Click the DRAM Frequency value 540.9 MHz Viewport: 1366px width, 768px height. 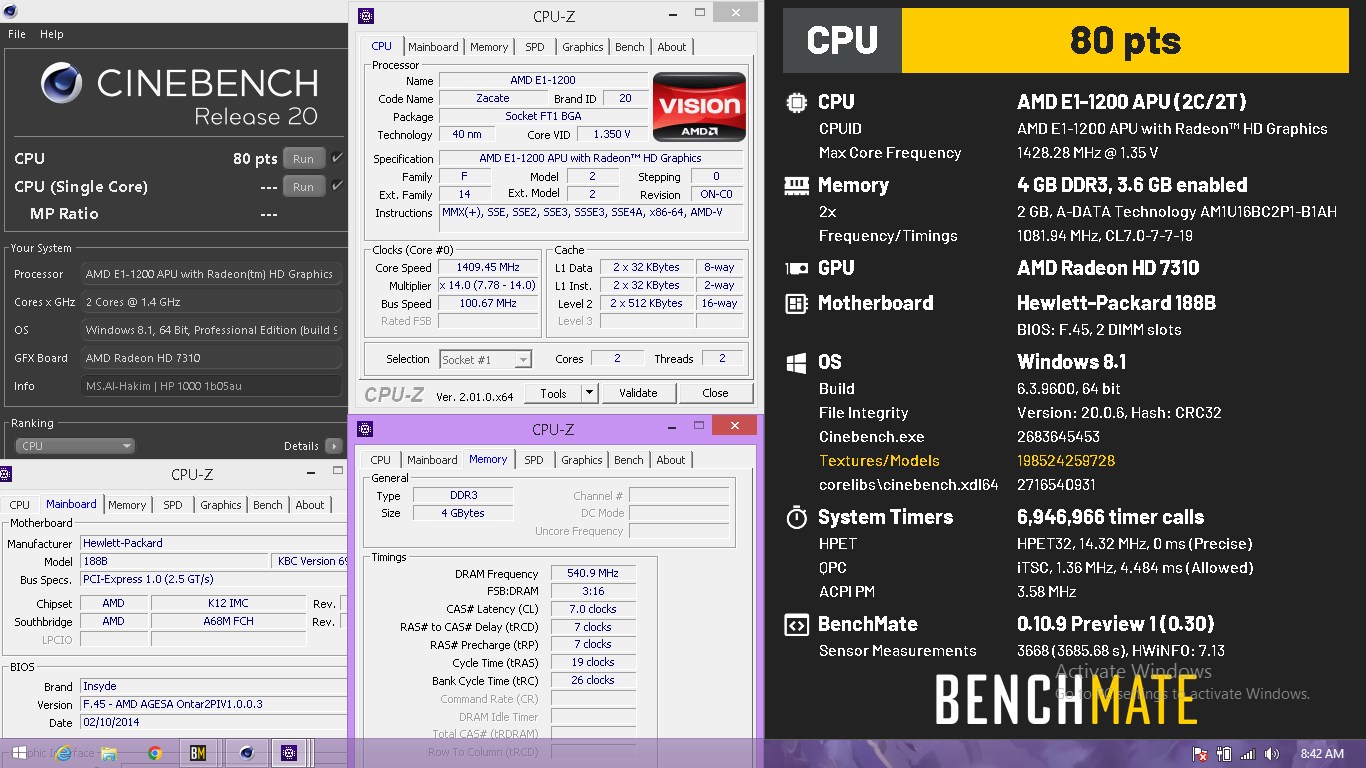click(x=593, y=573)
